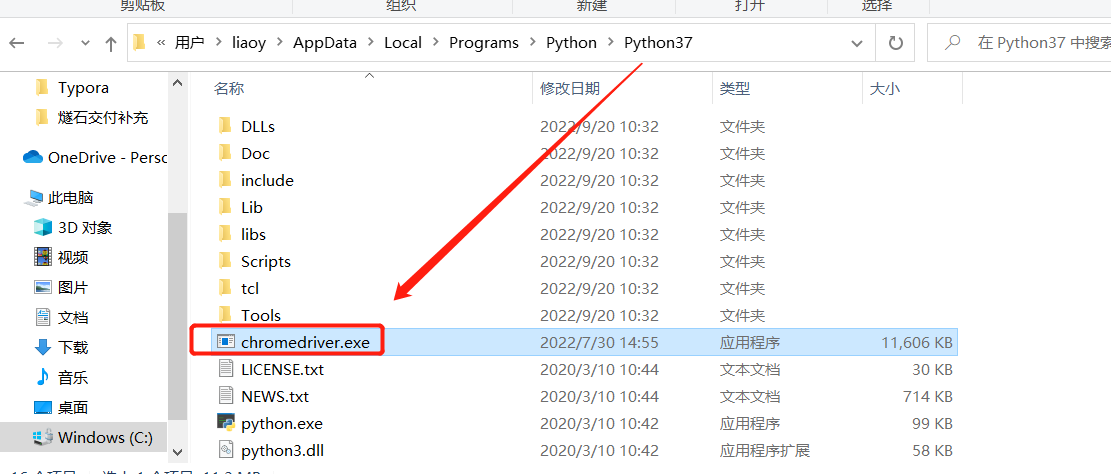
Task: Expand address bar history dropdown
Action: [856, 43]
